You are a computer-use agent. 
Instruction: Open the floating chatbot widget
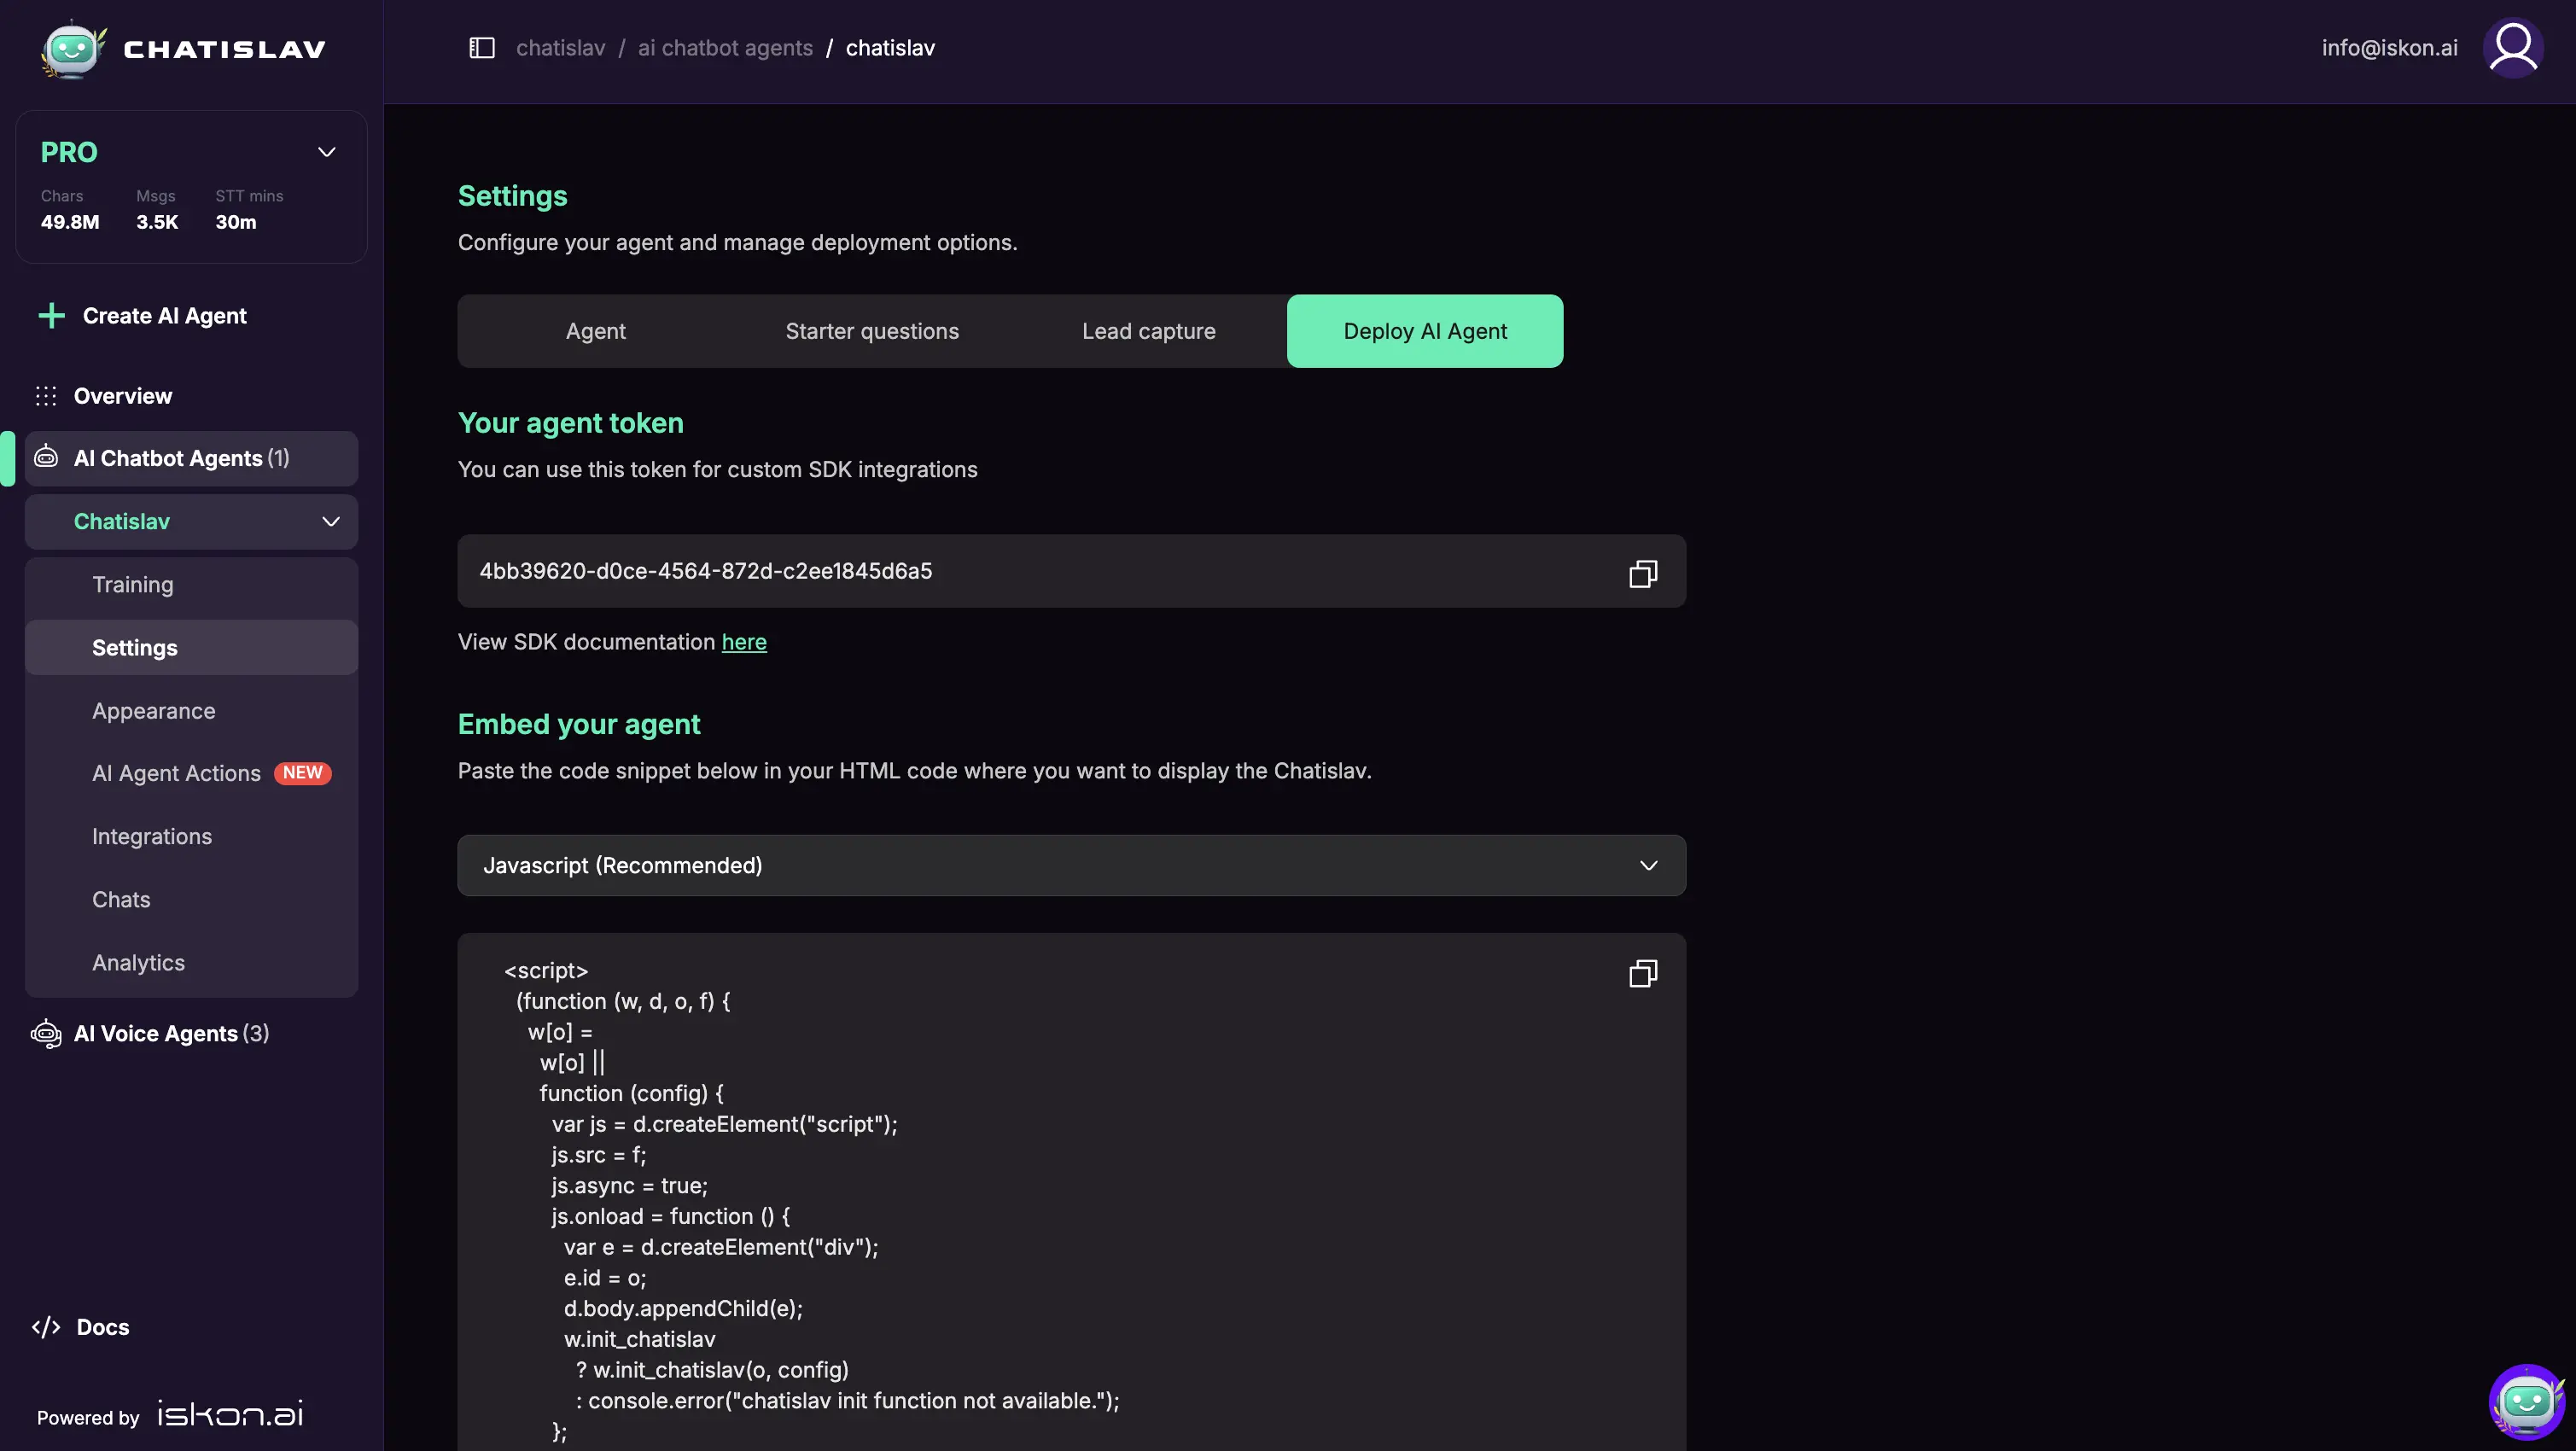[x=2526, y=1401]
